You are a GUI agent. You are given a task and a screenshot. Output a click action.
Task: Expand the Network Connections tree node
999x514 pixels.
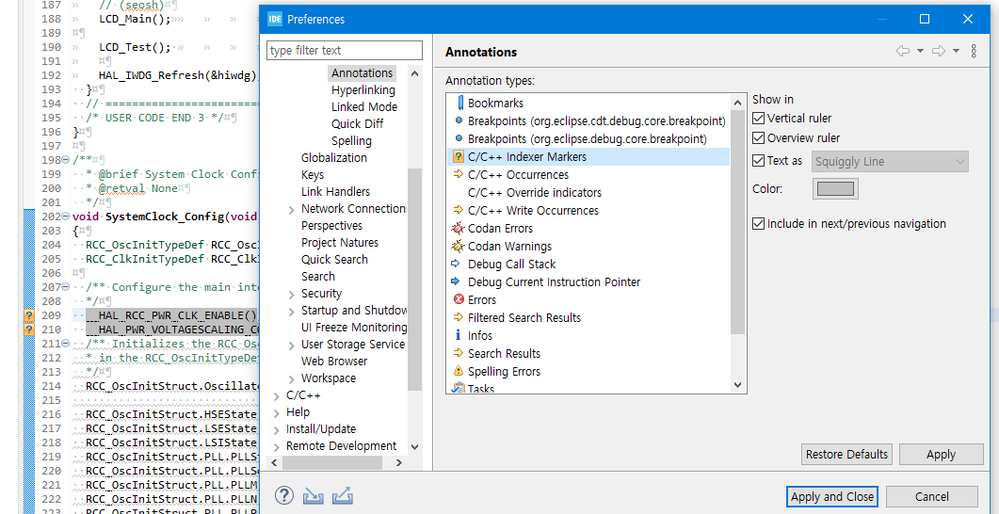pyautogui.click(x=291, y=210)
